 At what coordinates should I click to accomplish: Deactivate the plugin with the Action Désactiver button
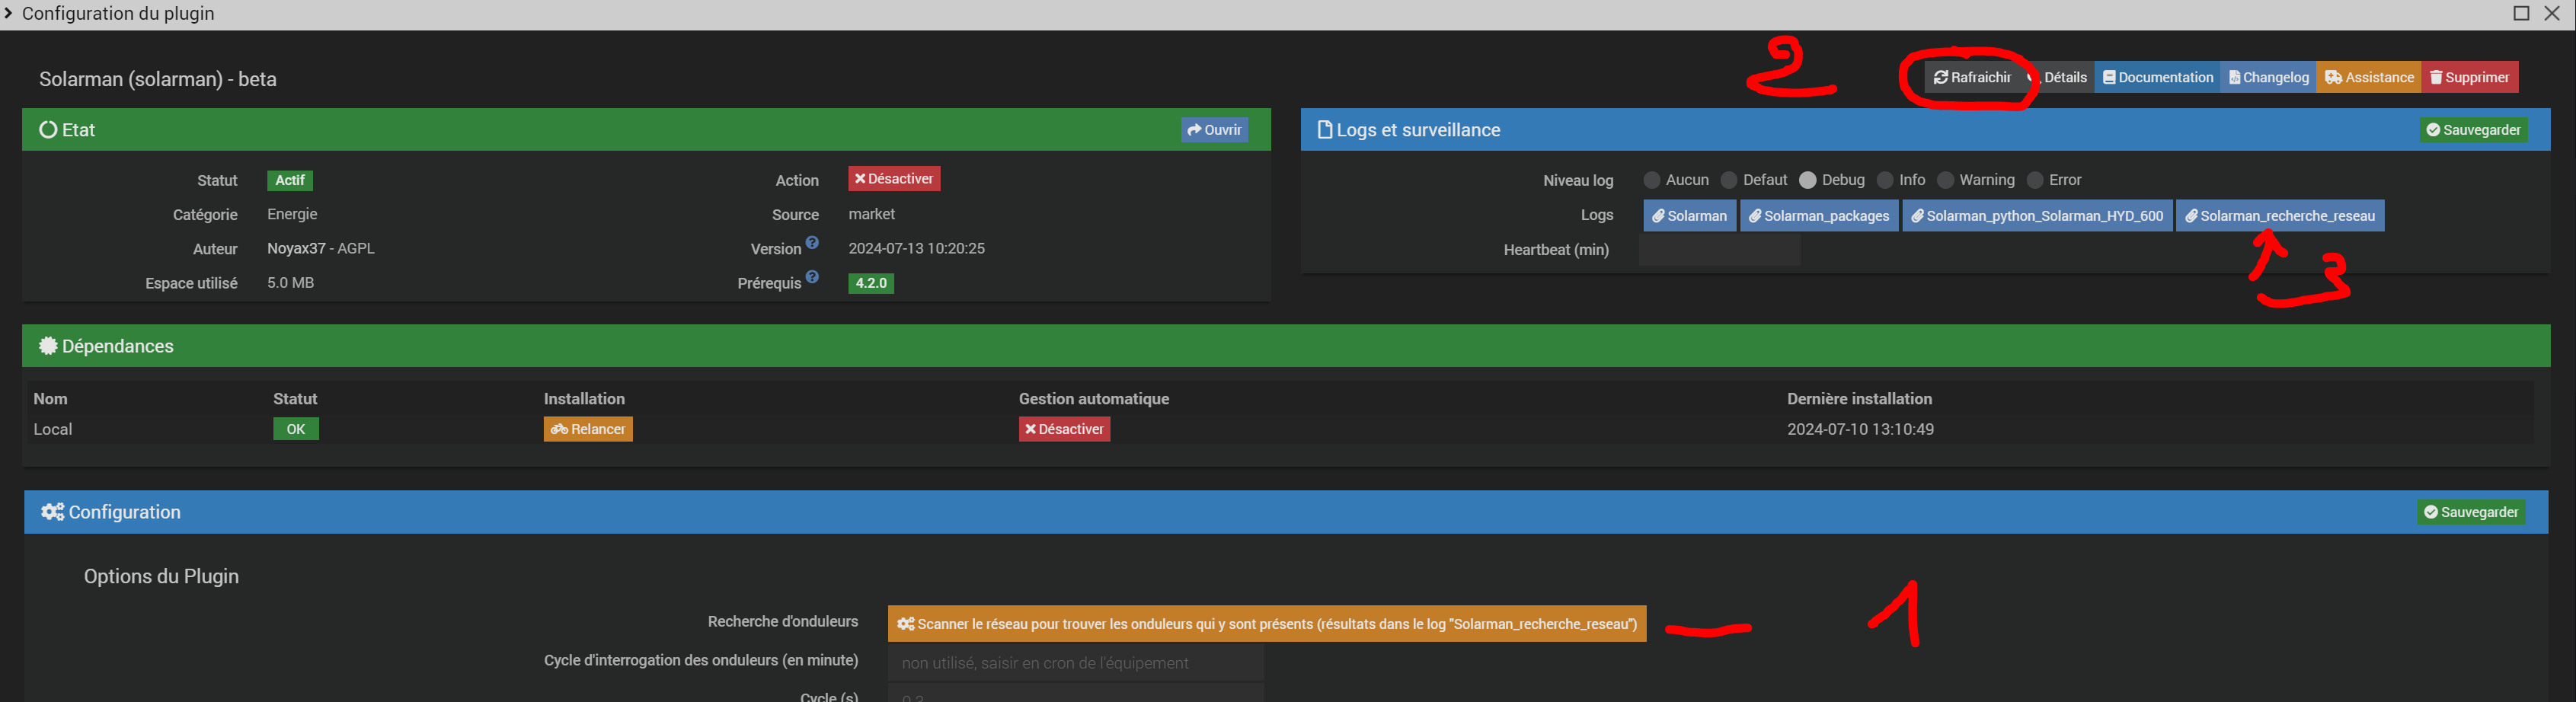tap(894, 179)
